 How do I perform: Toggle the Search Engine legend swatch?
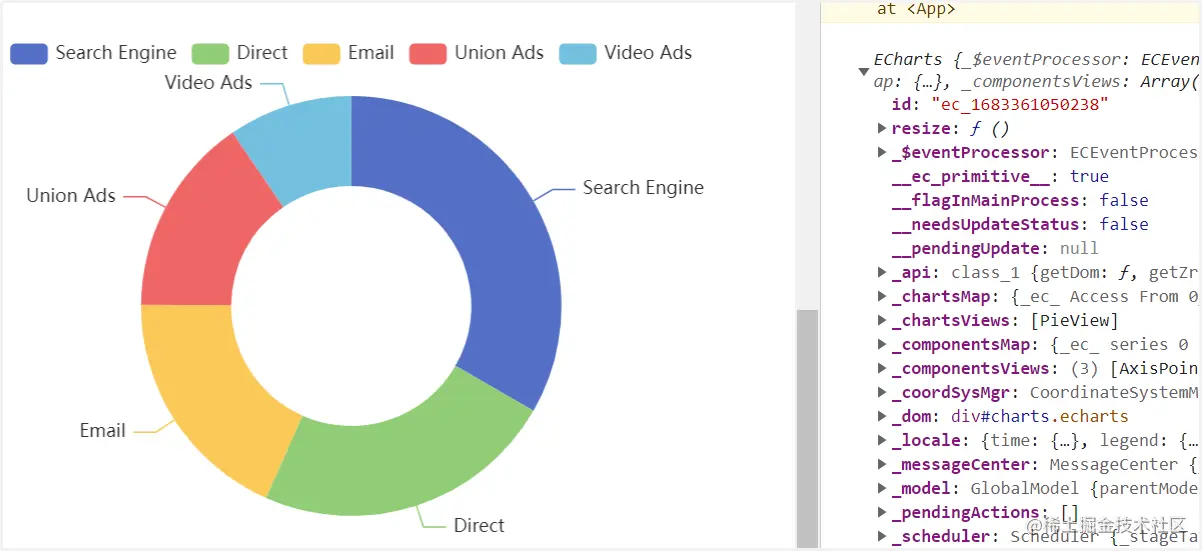[29, 54]
